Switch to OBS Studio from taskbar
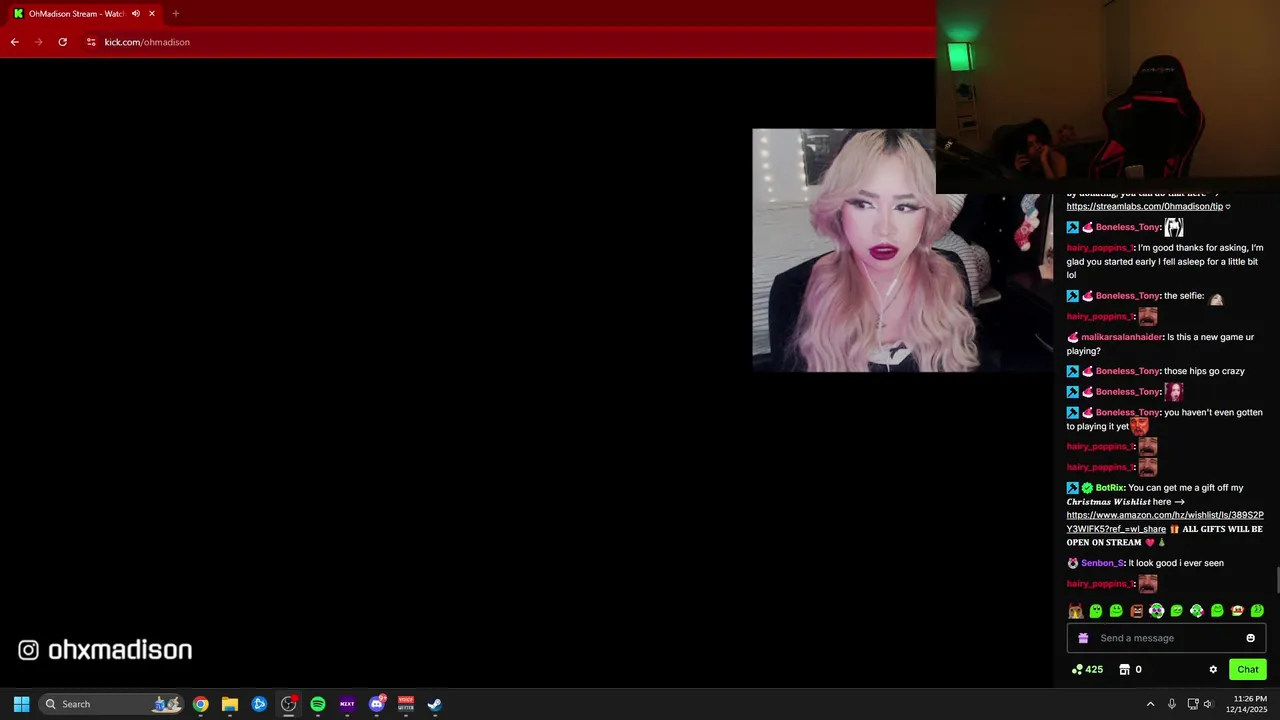The width and height of the screenshot is (1280, 720). pyautogui.click(x=288, y=704)
